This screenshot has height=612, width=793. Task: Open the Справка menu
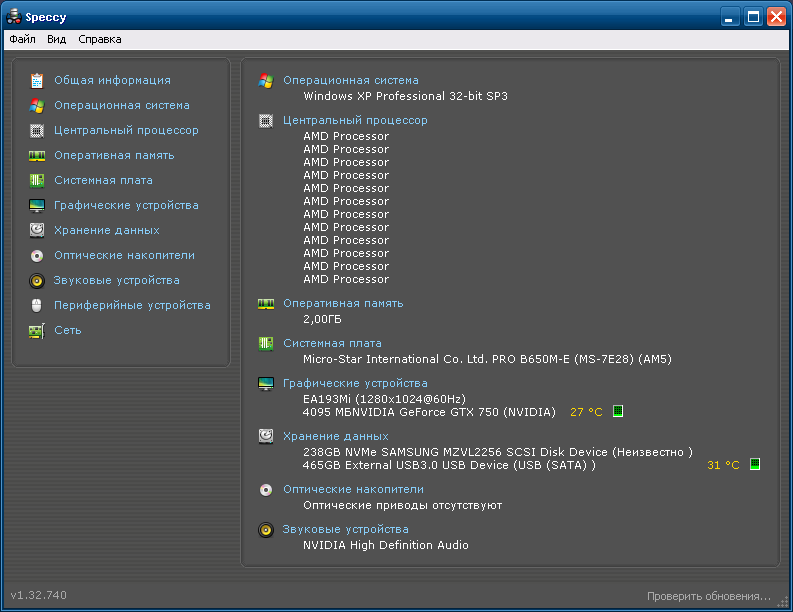tap(100, 39)
